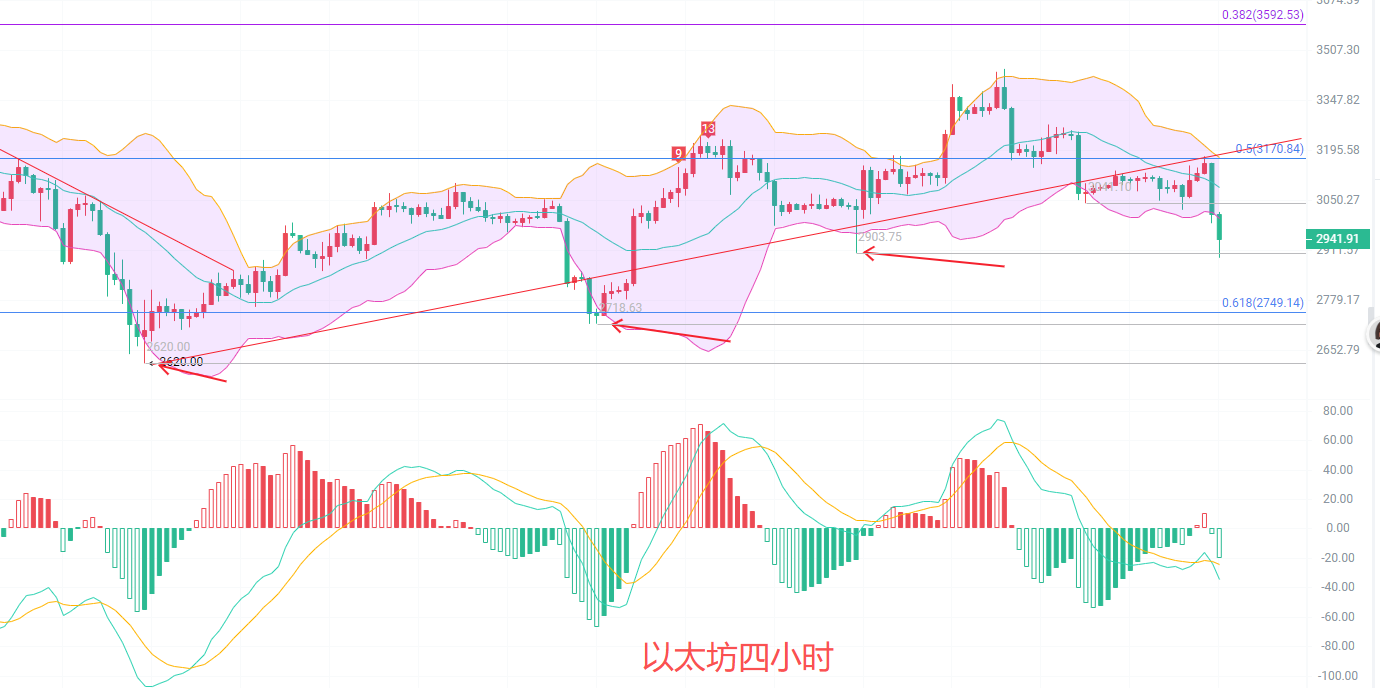Click the -100.00 label on MACD axis

(1337, 676)
